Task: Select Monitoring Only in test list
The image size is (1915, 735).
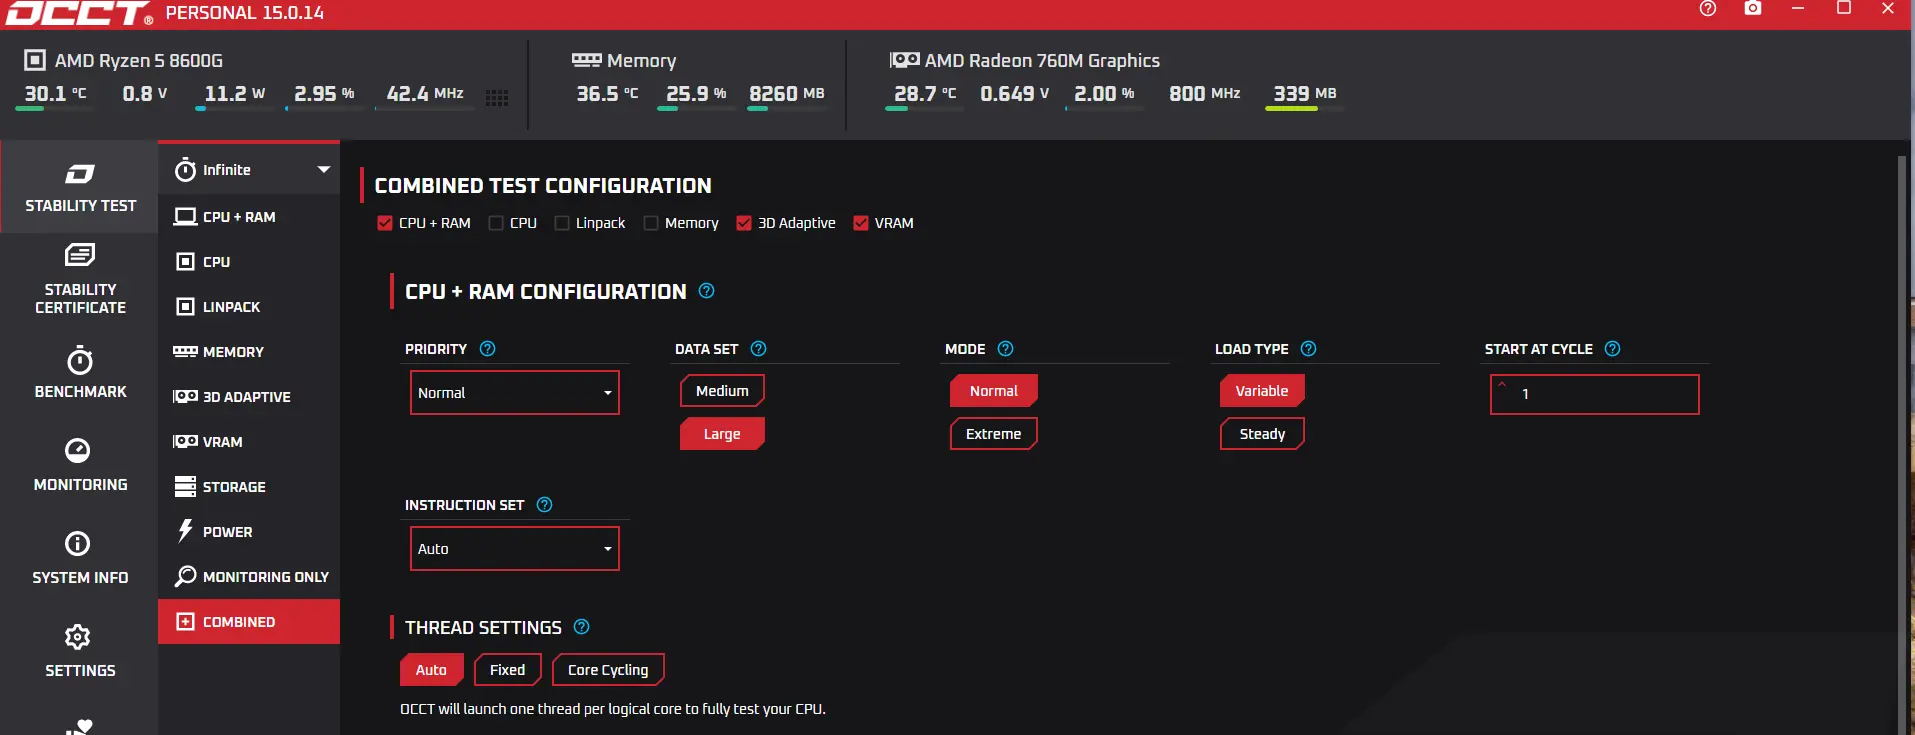Action: [265, 577]
